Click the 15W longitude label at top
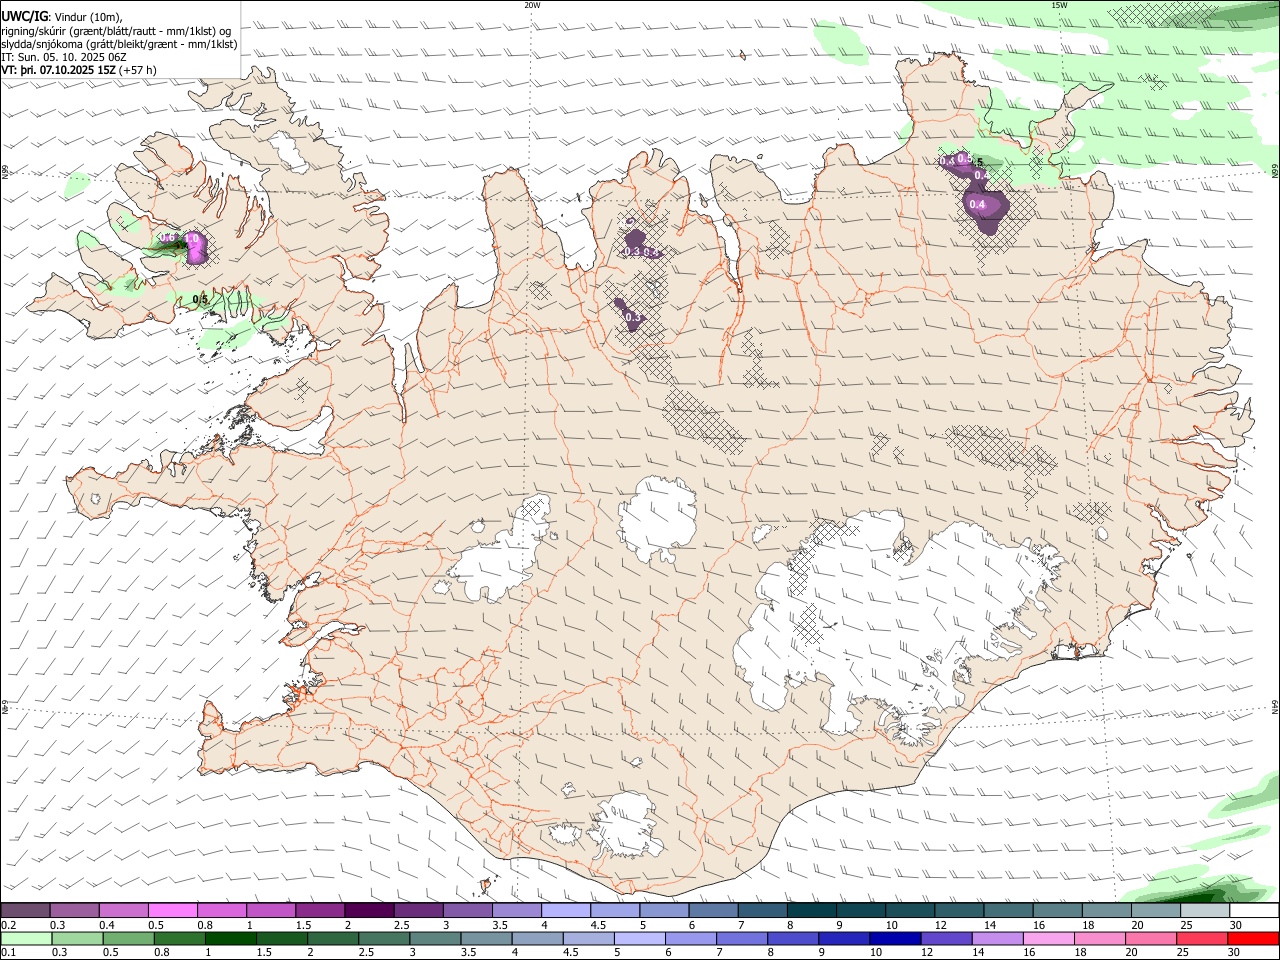Image resolution: width=1280 pixels, height=960 pixels. tap(1059, 5)
